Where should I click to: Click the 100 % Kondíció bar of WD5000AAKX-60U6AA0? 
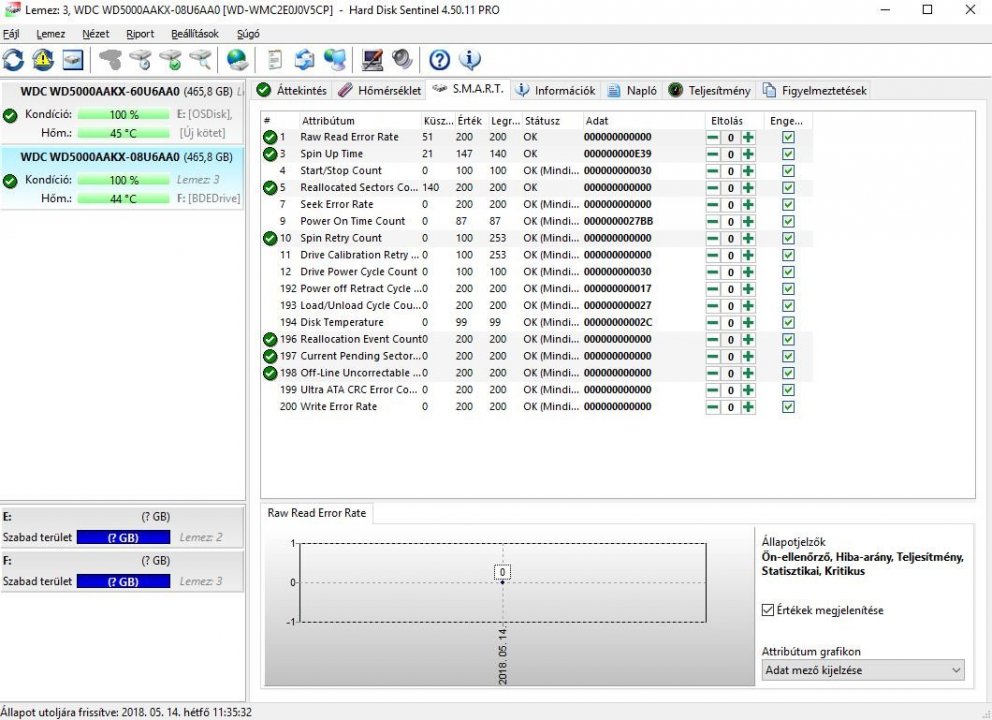coord(123,115)
